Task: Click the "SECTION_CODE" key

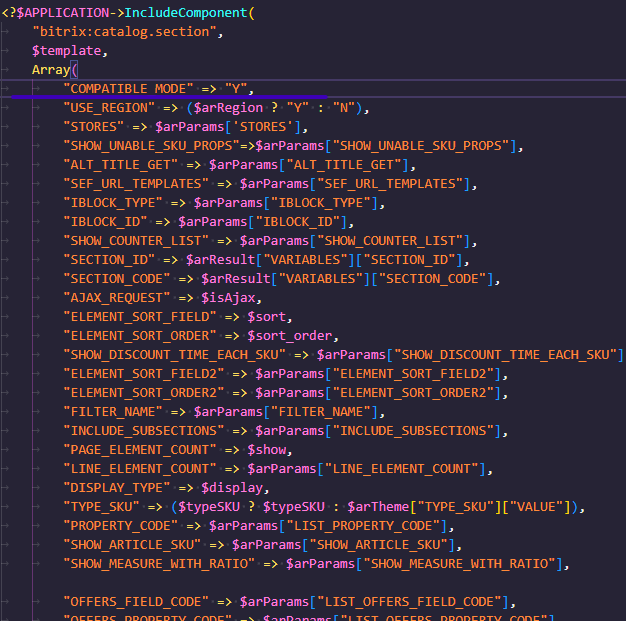Action: point(117,279)
